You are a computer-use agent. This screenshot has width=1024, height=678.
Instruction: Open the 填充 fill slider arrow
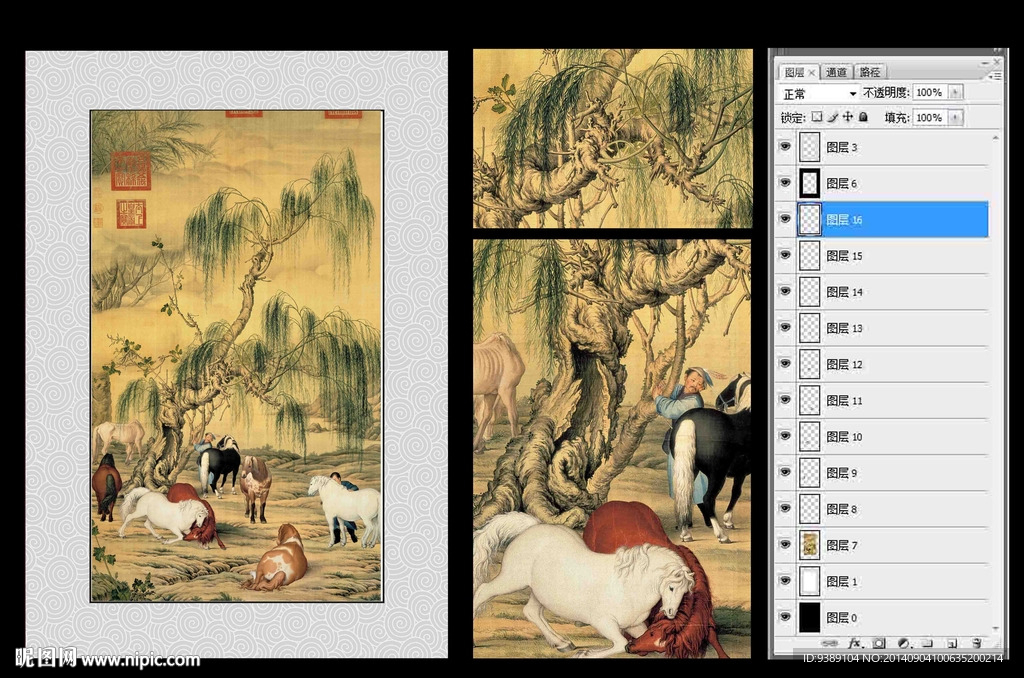click(x=955, y=118)
